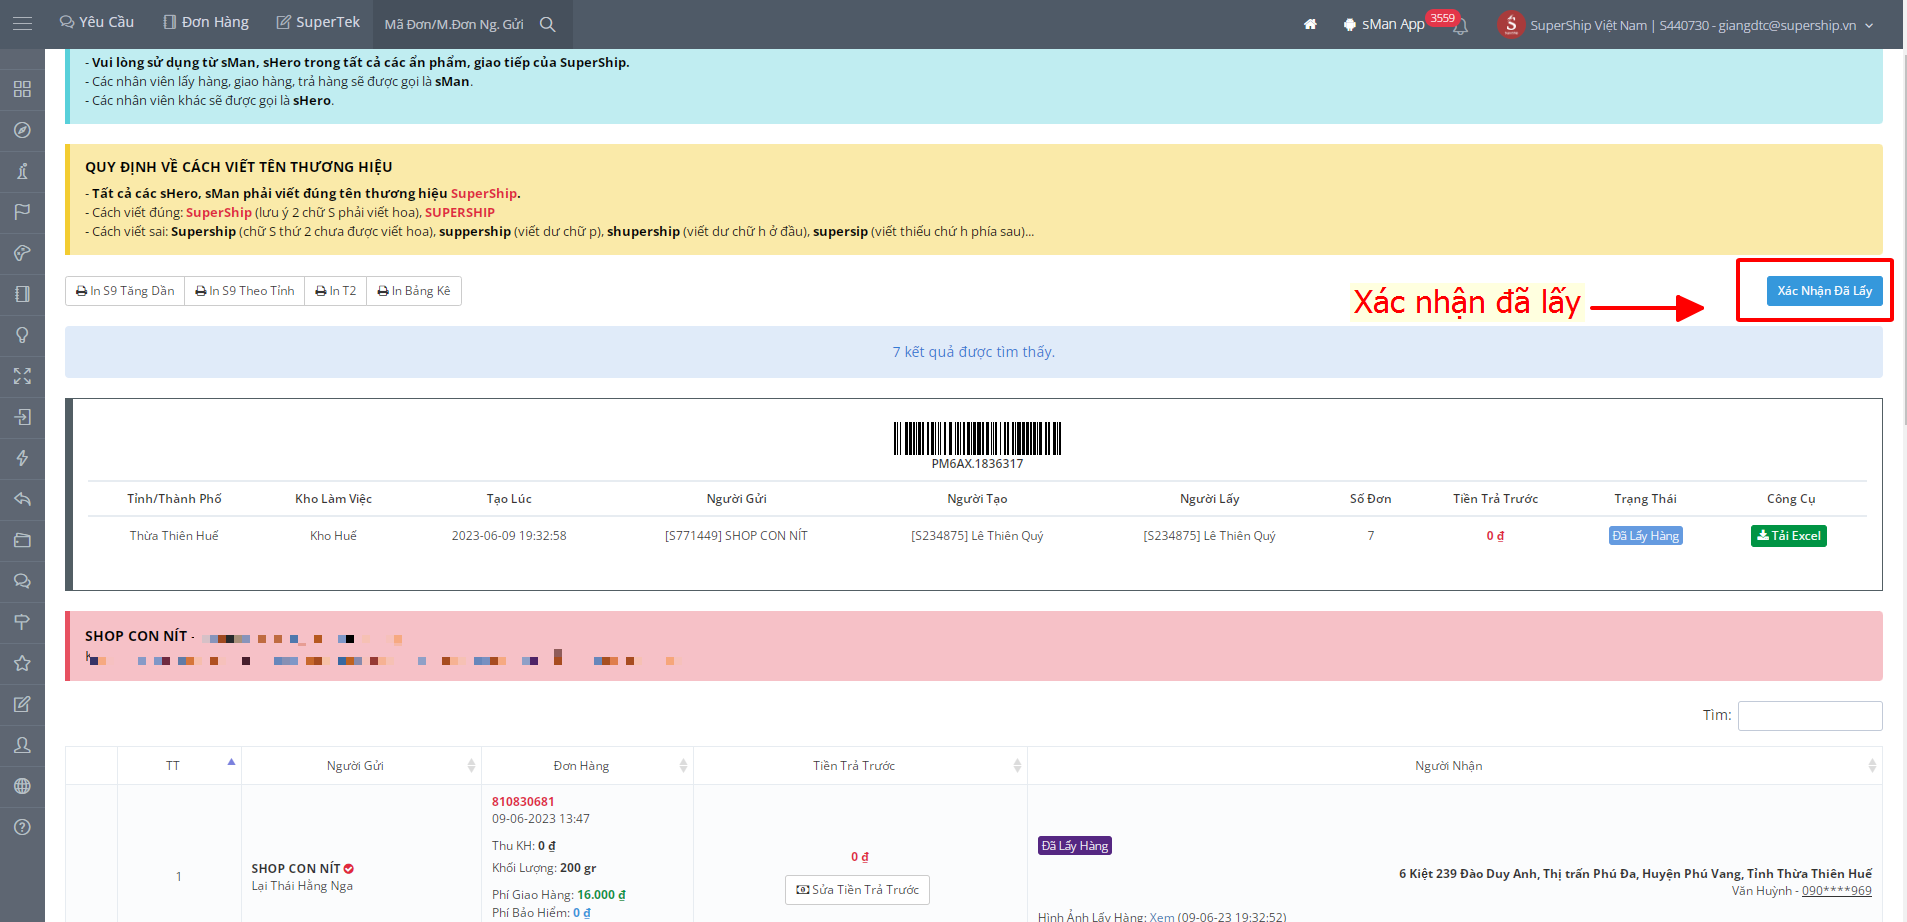Open the Yêu Cầu menu

97,22
